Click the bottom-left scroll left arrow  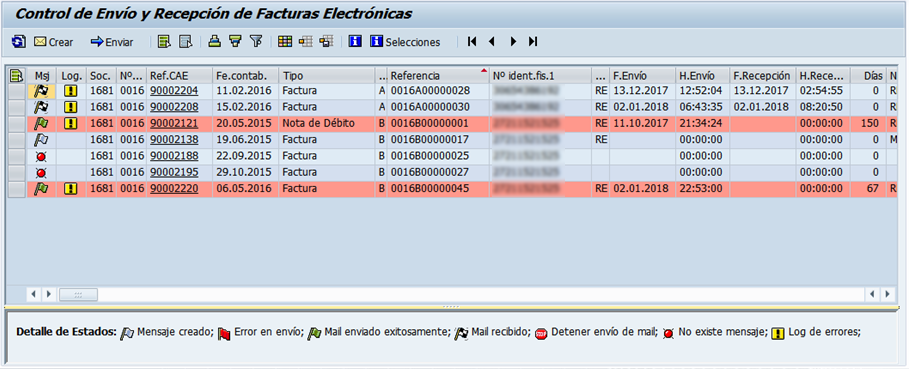click(x=34, y=294)
